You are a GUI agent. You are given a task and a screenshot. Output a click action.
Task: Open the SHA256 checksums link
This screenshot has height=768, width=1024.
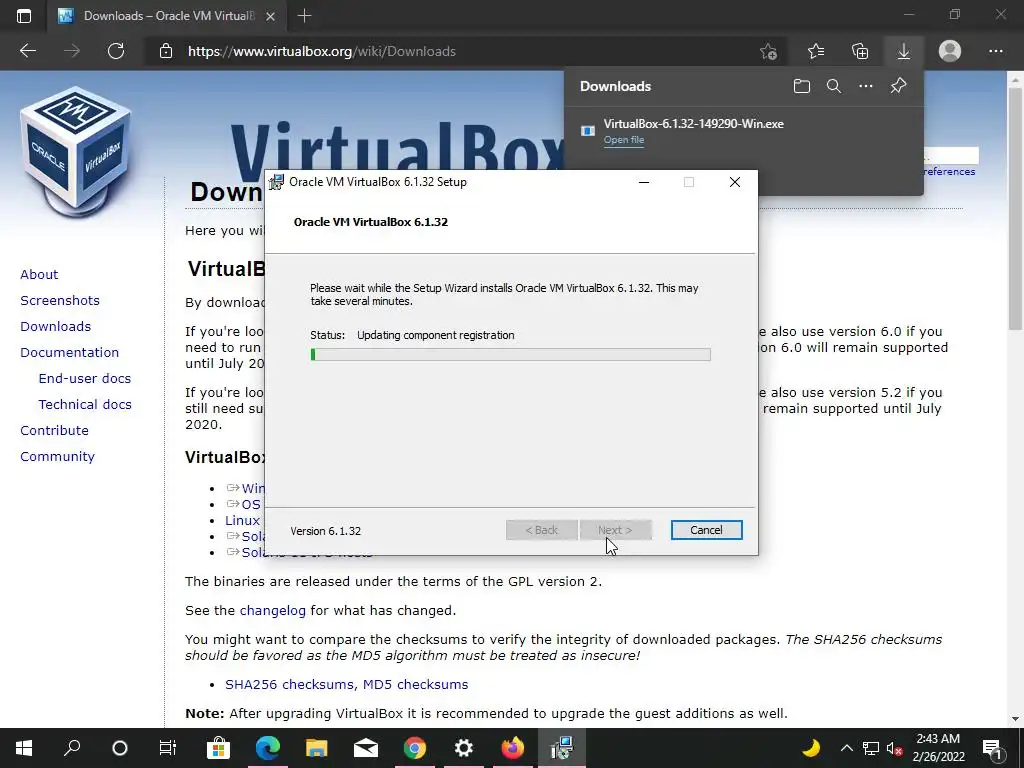pos(291,684)
